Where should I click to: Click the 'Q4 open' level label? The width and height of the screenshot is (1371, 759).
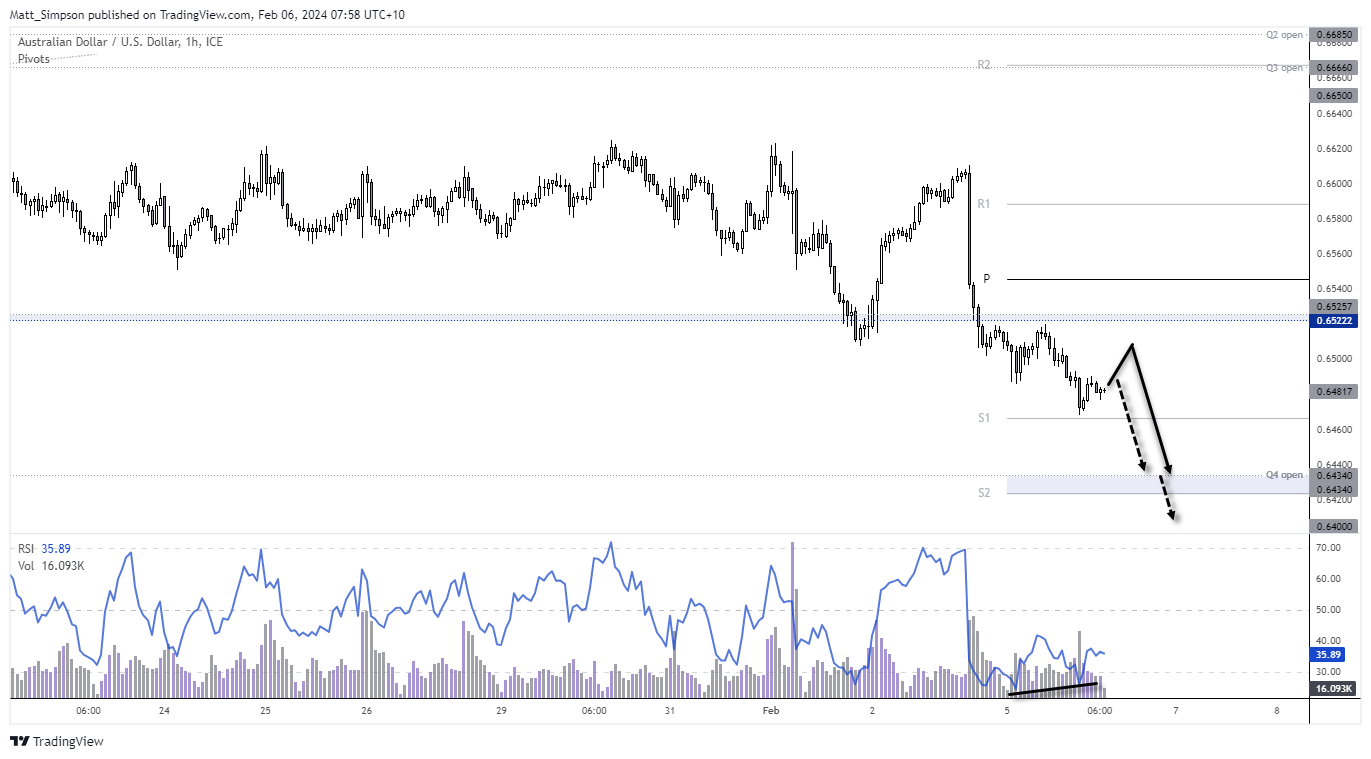pos(1284,475)
